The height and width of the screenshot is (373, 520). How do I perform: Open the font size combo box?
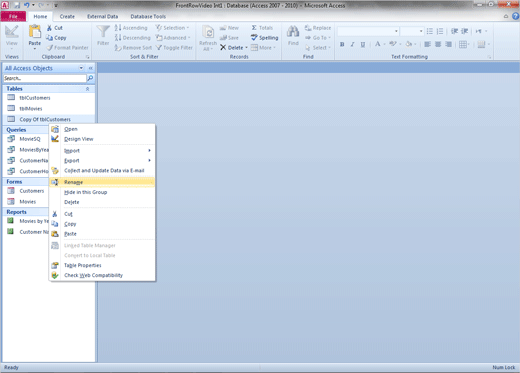pyautogui.click(x=412, y=31)
